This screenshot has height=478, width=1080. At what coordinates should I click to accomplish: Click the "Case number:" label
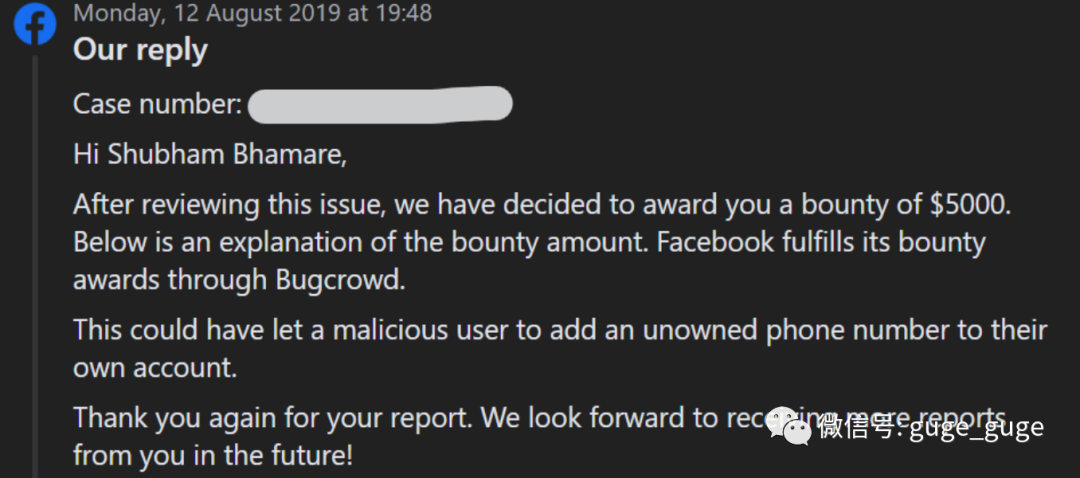click(x=158, y=105)
